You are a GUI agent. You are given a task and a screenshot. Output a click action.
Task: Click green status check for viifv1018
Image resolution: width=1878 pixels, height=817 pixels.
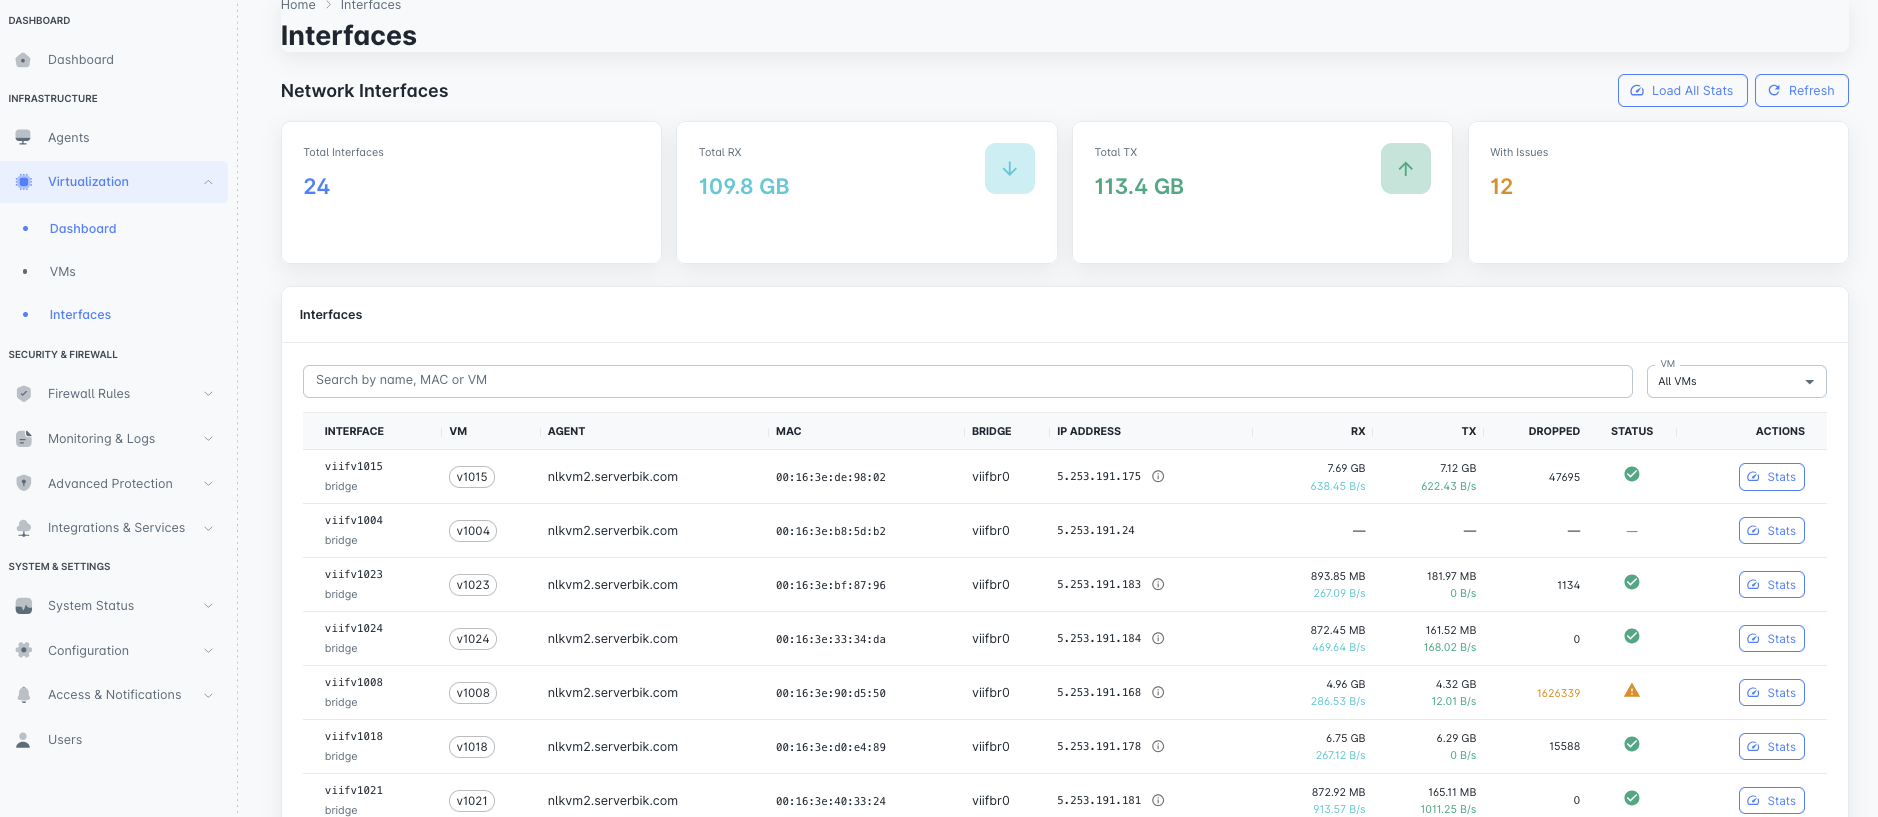[1632, 744]
